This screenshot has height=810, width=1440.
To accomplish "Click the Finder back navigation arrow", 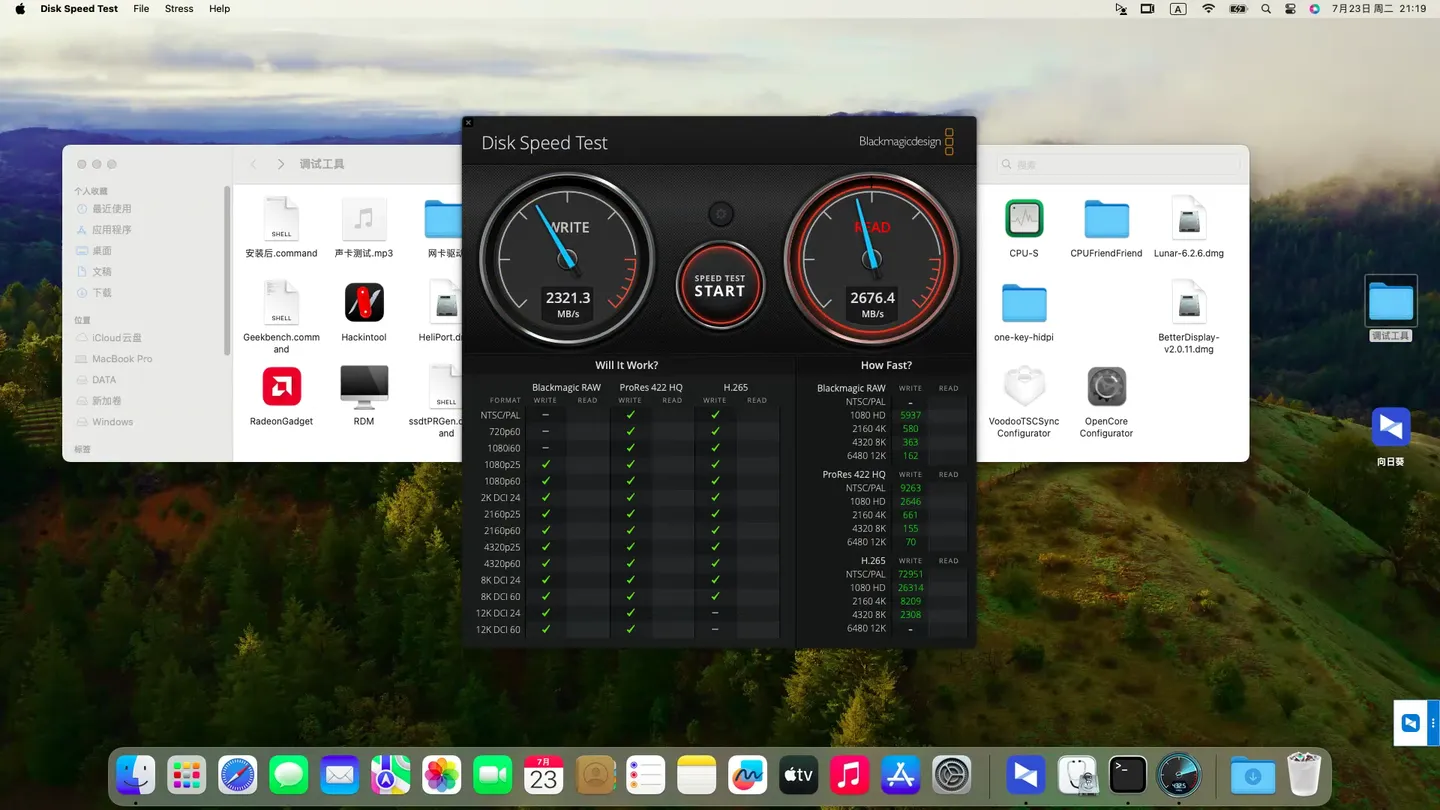I will pos(254,164).
